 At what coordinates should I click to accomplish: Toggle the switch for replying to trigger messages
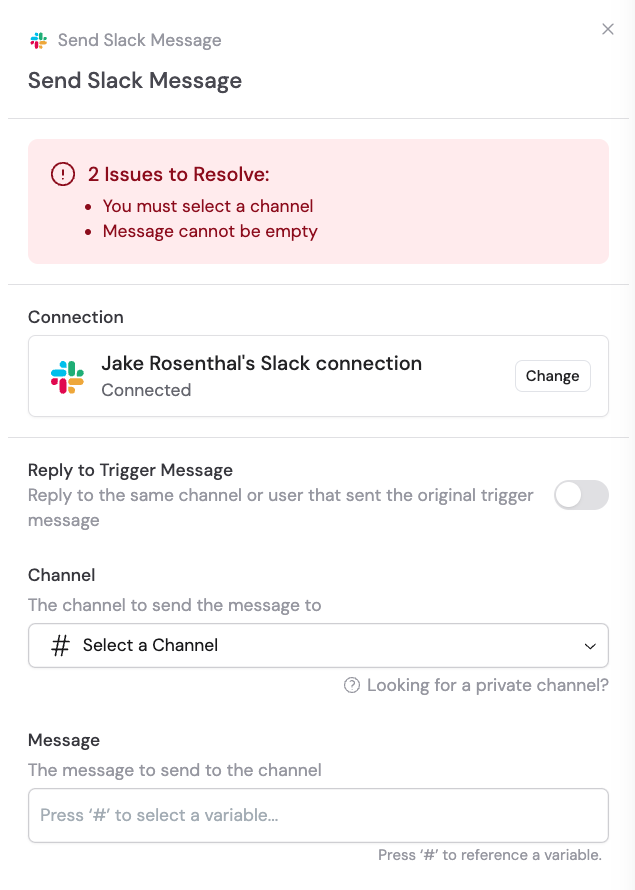(581, 495)
